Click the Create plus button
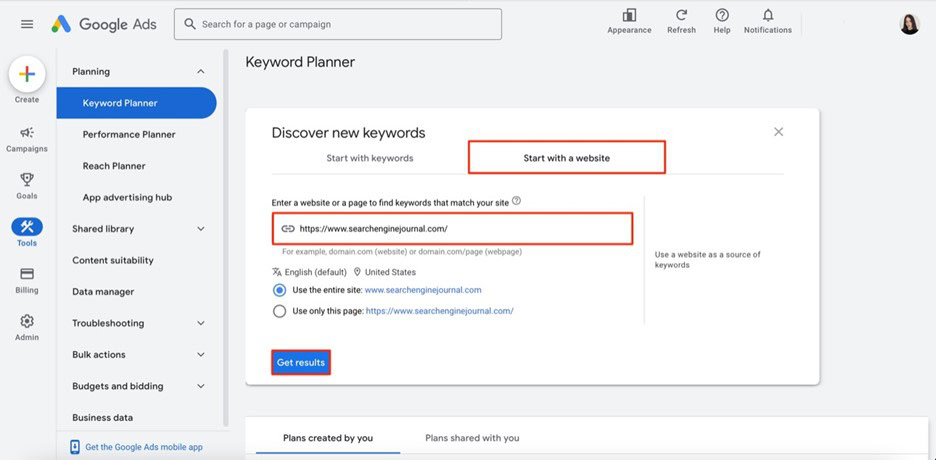This screenshot has width=936, height=460. click(27, 74)
